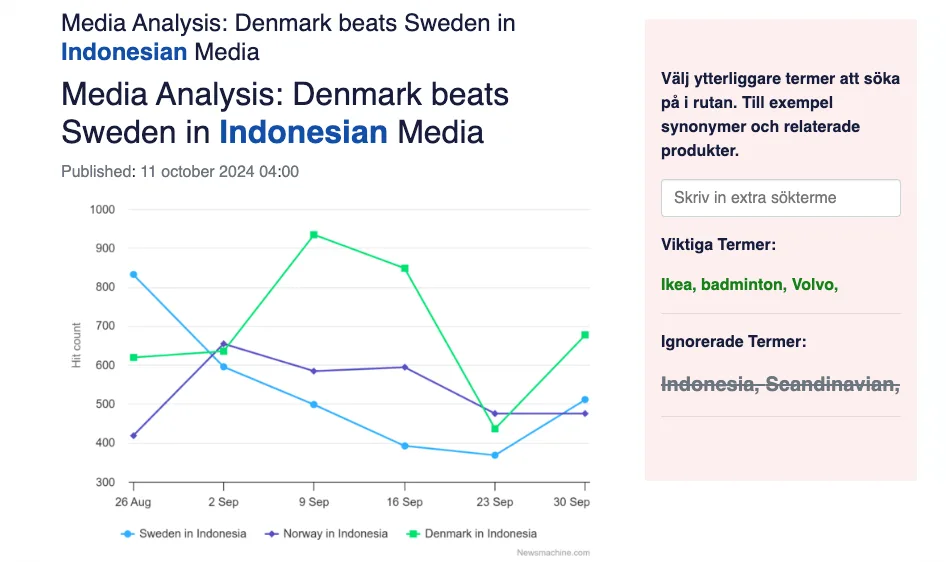Click Indonesian link in the large headline
The image size is (946, 562).
[303, 131]
